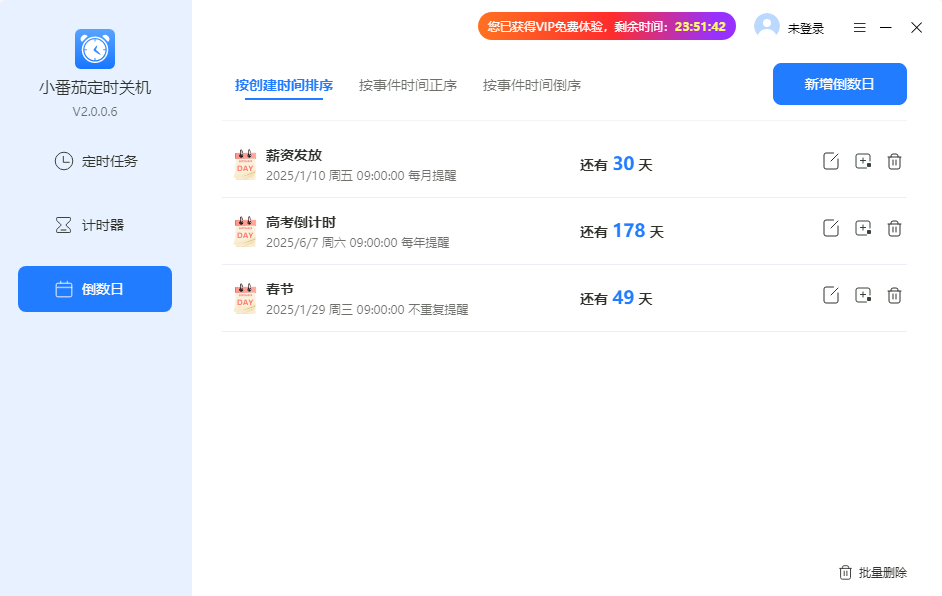This screenshot has width=942, height=596.
Task: Select 按创建时间排序 sorting tab
Action: pyautogui.click(x=284, y=86)
